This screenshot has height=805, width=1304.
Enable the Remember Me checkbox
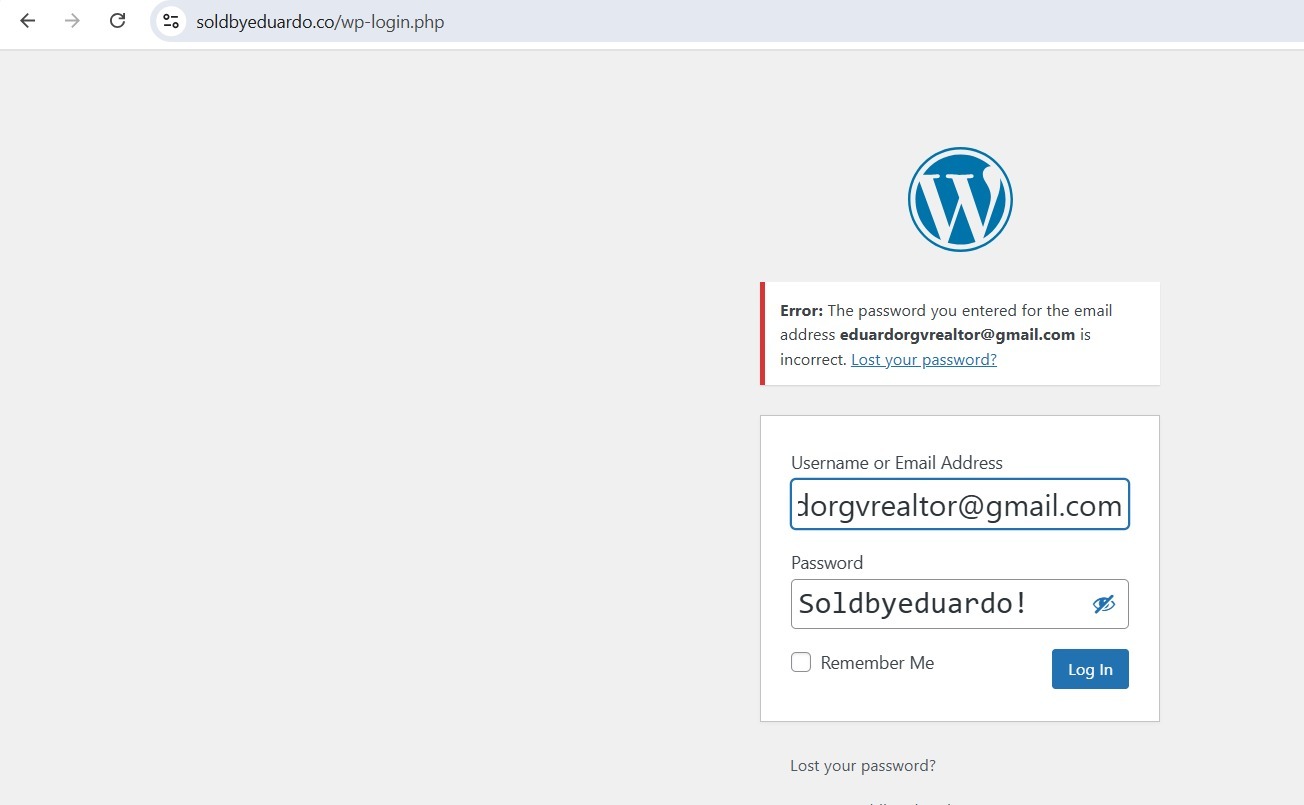(x=801, y=662)
